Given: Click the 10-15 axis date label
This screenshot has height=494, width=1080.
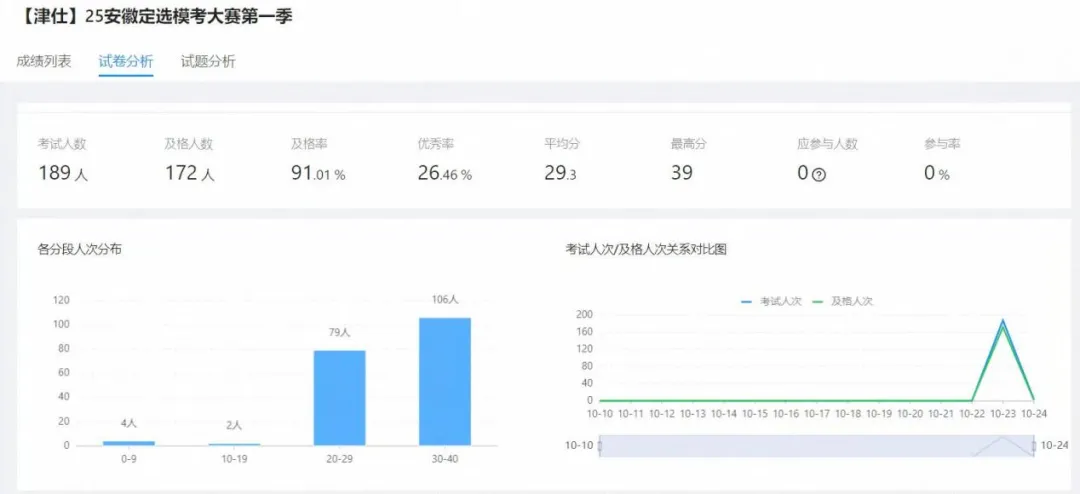Looking at the screenshot, I should 755,414.
